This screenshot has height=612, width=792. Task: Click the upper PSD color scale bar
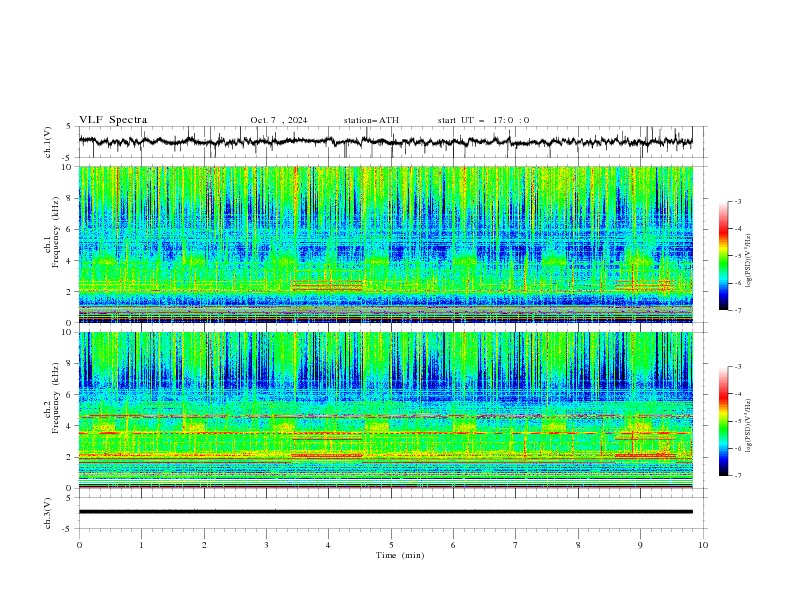tap(723, 256)
